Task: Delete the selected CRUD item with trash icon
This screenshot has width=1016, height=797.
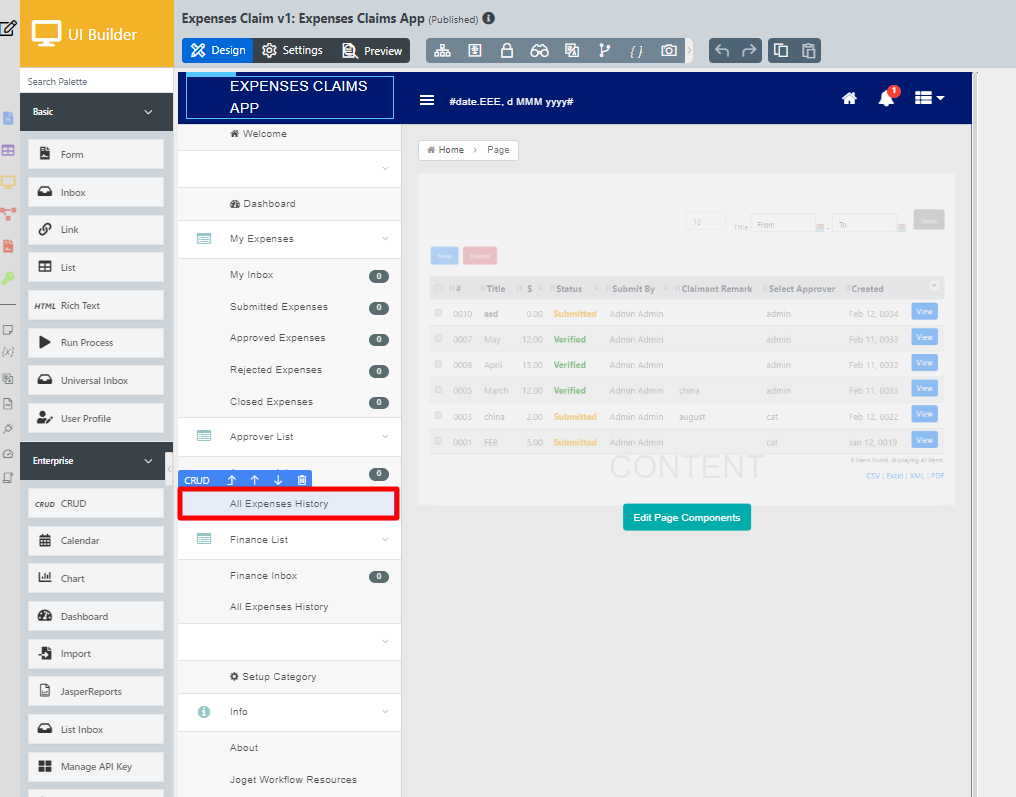Action: tap(302, 480)
